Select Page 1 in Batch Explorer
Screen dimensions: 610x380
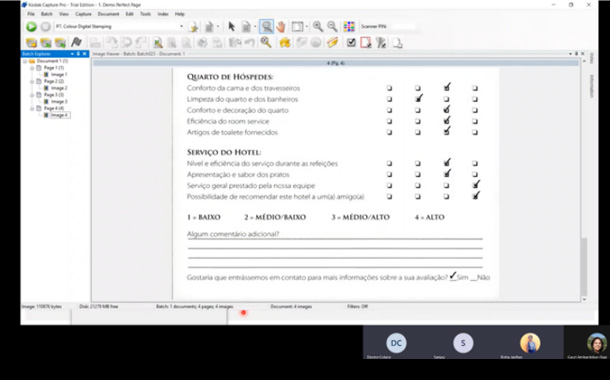[54, 68]
